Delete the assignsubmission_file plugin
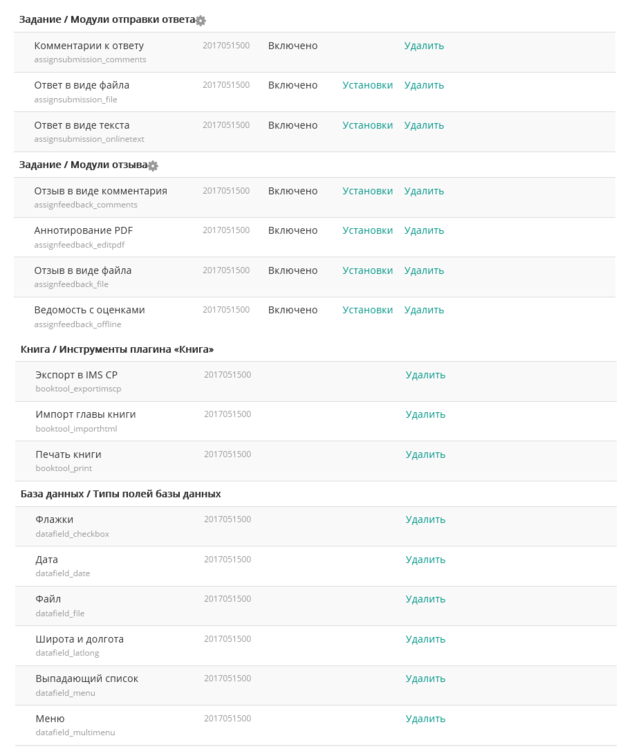The height and width of the screenshot is (747, 632). coord(424,86)
